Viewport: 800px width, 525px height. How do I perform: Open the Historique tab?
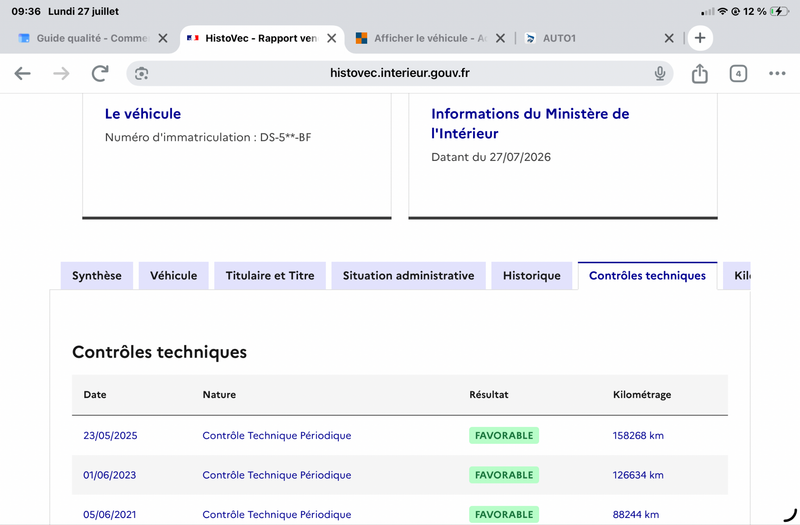coord(532,276)
